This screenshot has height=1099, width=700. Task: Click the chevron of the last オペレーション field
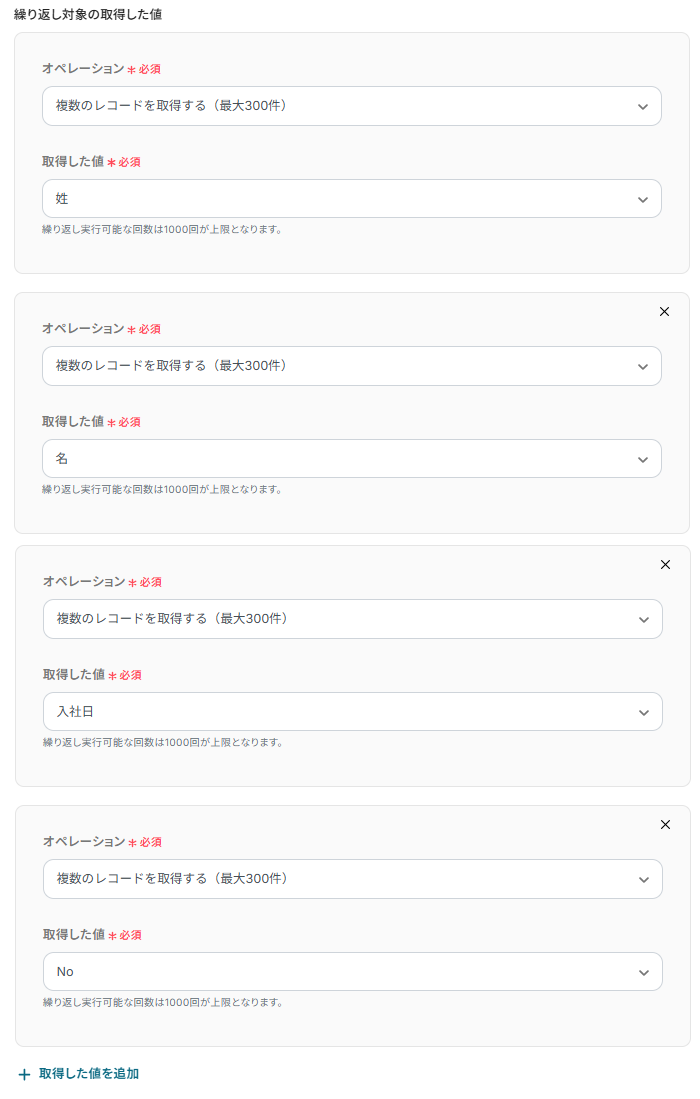point(643,880)
